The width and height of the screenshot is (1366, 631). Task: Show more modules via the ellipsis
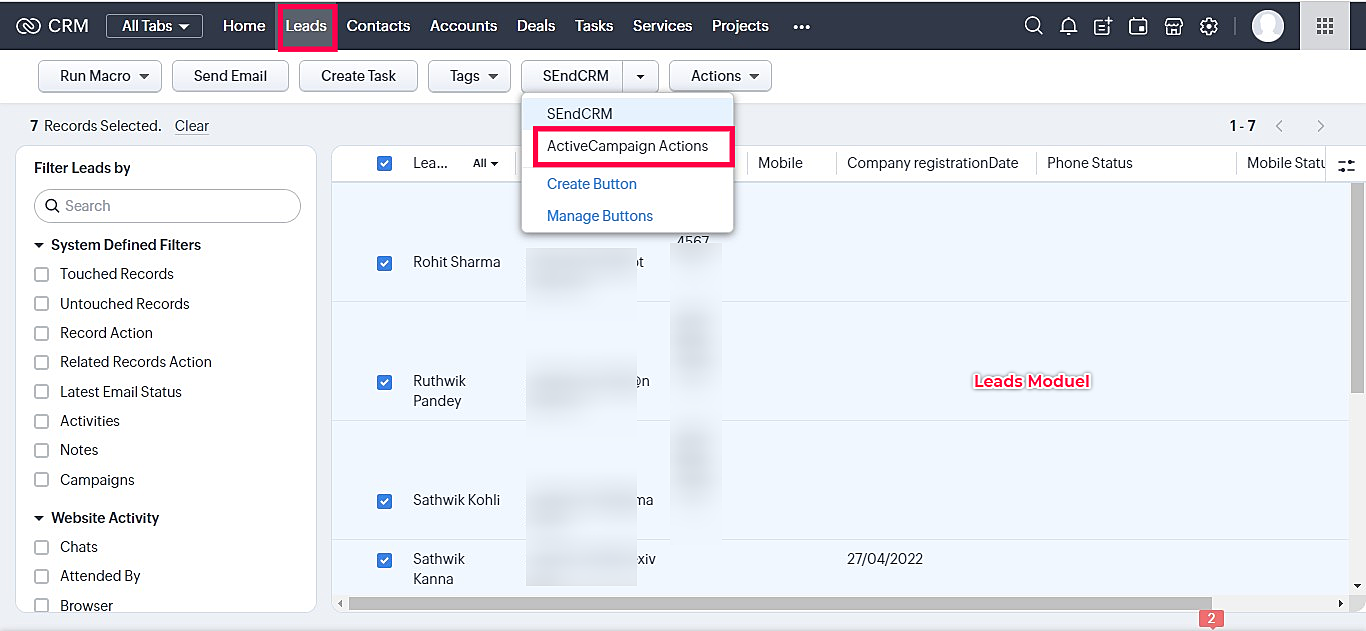(x=801, y=27)
